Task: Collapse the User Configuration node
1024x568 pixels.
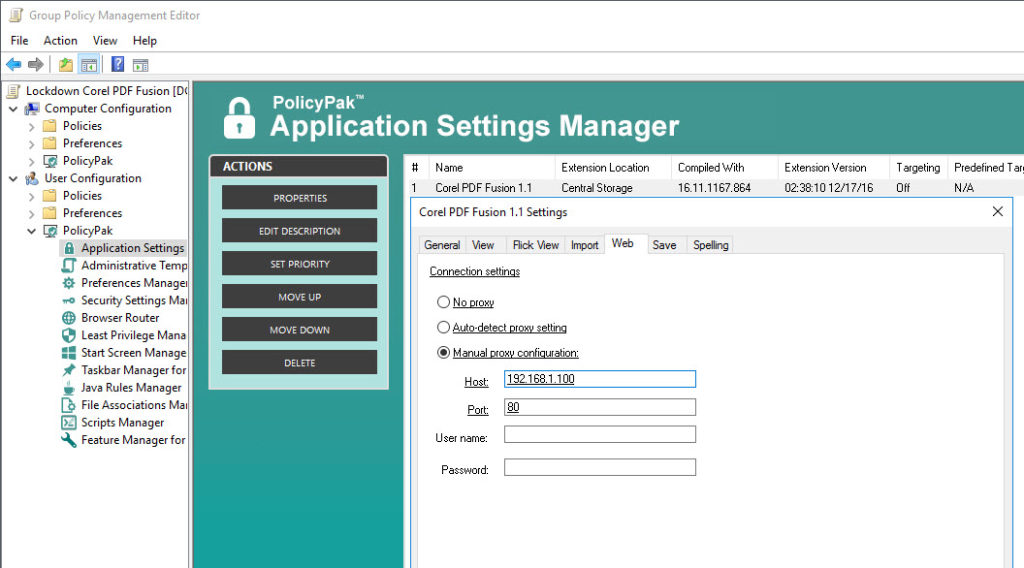Action: (x=13, y=178)
